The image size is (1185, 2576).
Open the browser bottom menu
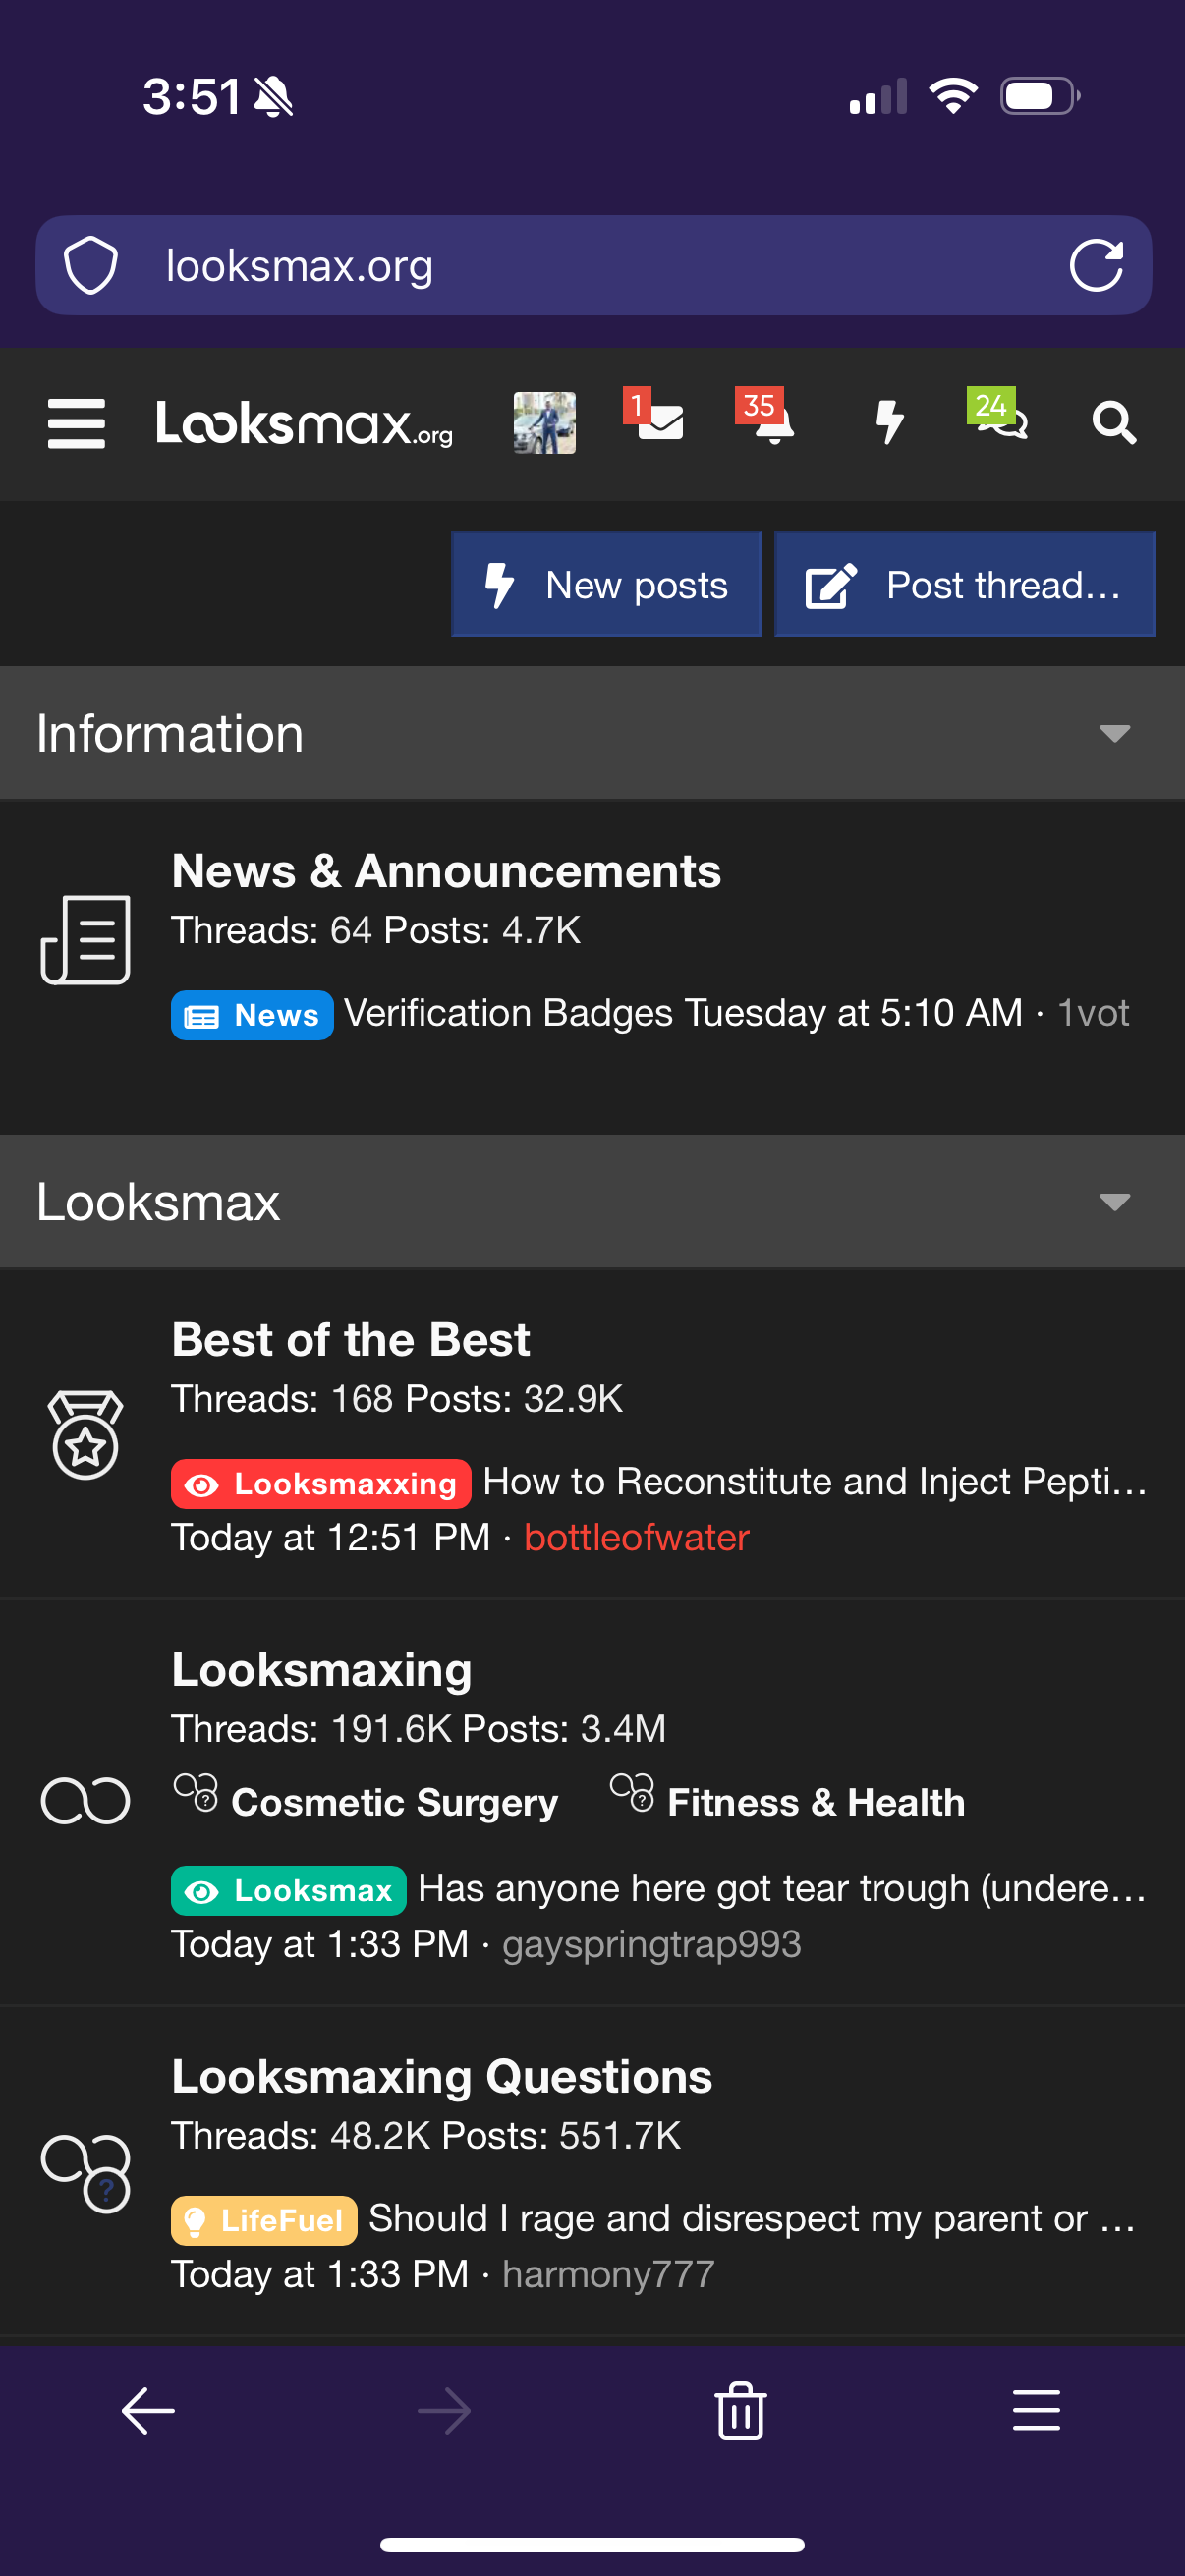pos(1036,2410)
